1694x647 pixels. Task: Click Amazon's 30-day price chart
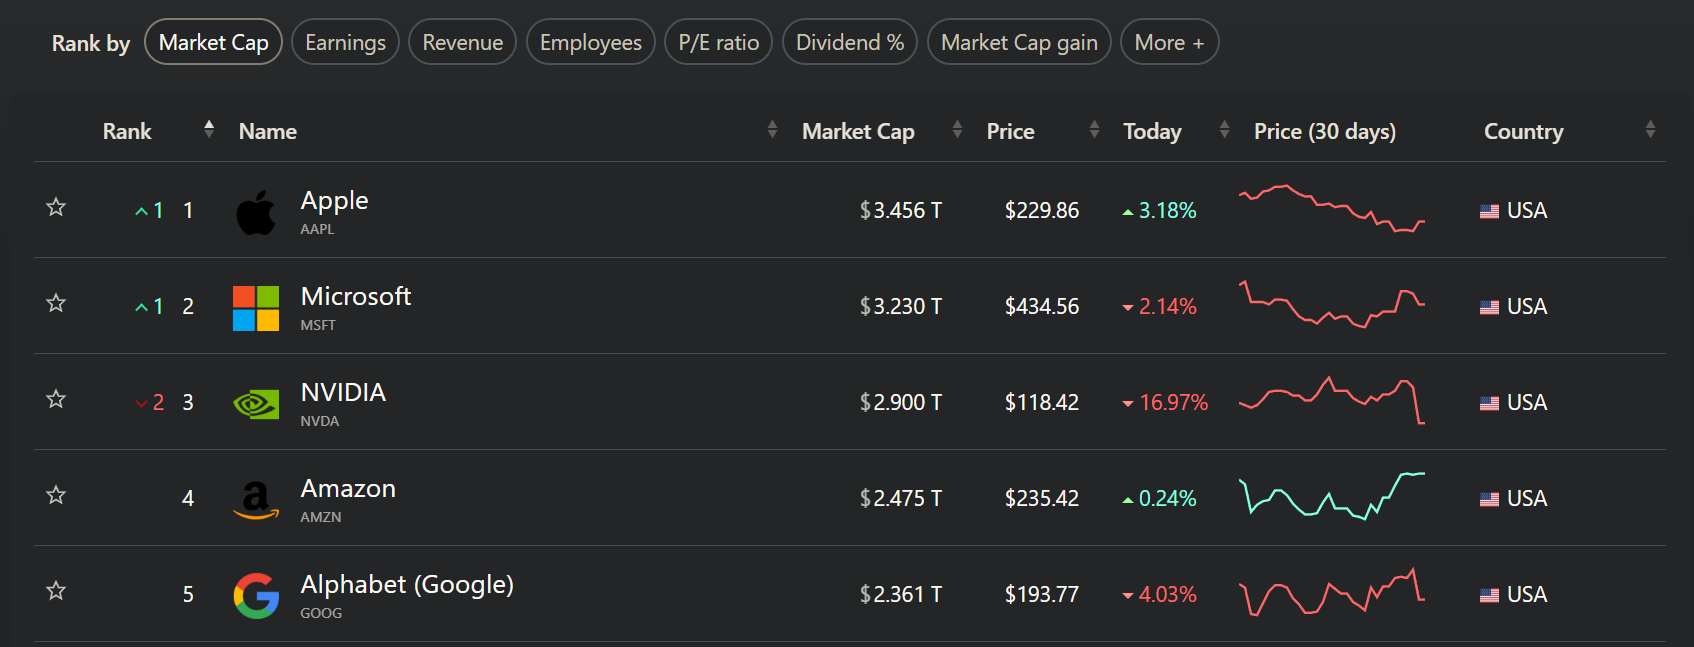1332,496
